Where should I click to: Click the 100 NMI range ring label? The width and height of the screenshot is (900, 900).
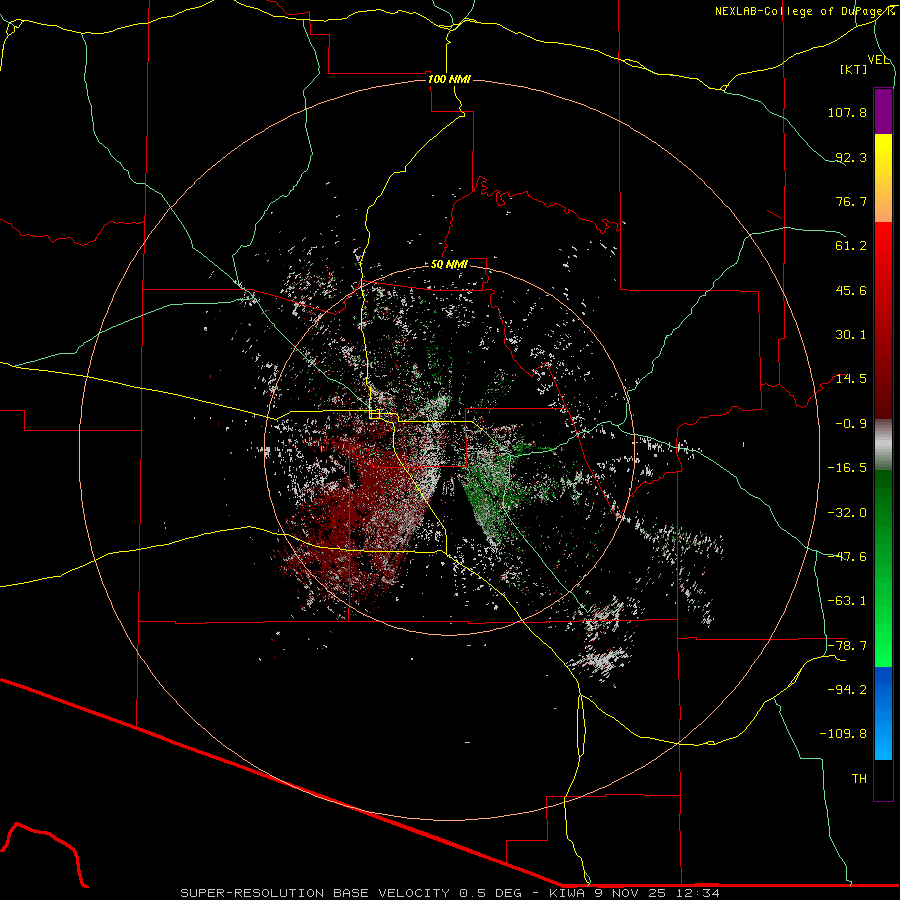[x=449, y=79]
